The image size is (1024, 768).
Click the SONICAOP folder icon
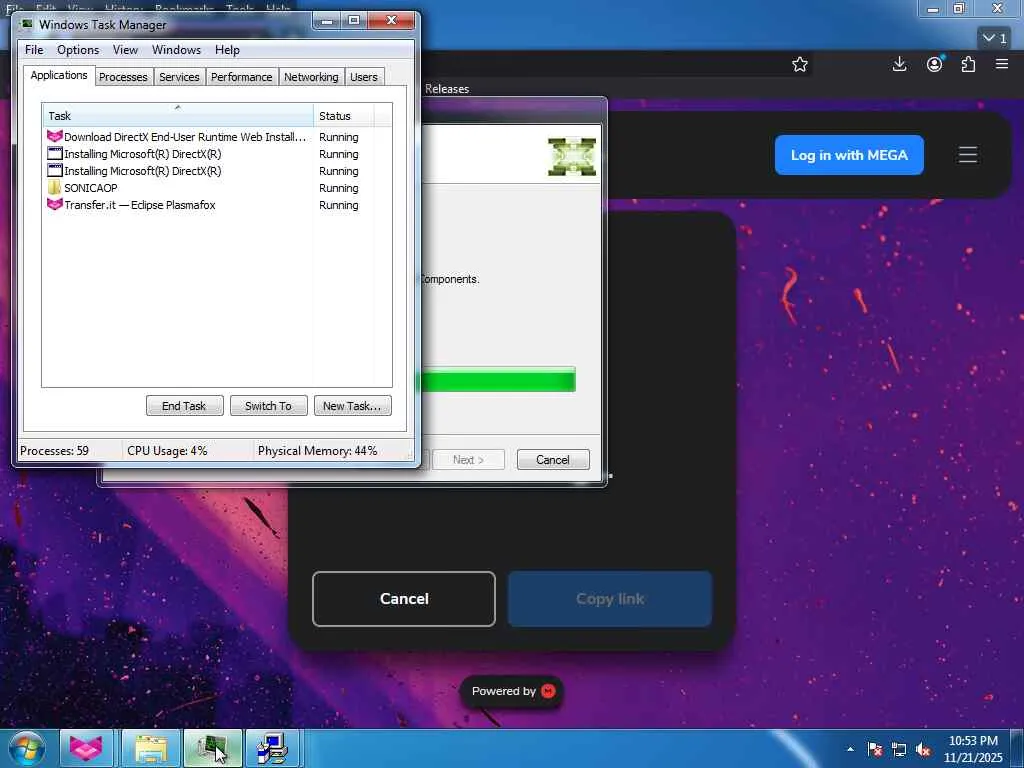[x=54, y=187]
